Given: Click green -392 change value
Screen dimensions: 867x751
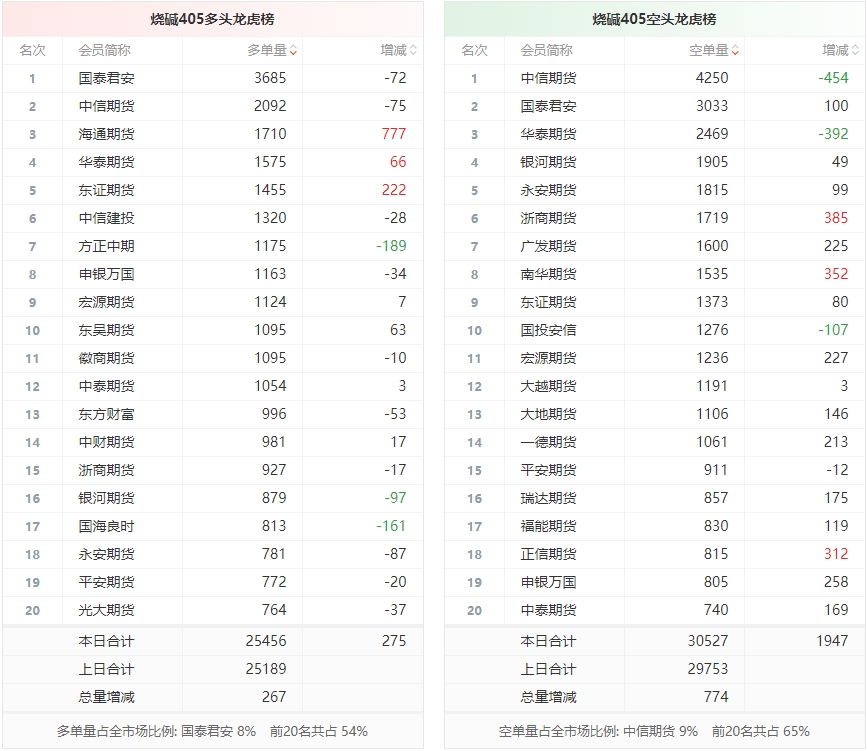Looking at the screenshot, I should click(x=833, y=134).
